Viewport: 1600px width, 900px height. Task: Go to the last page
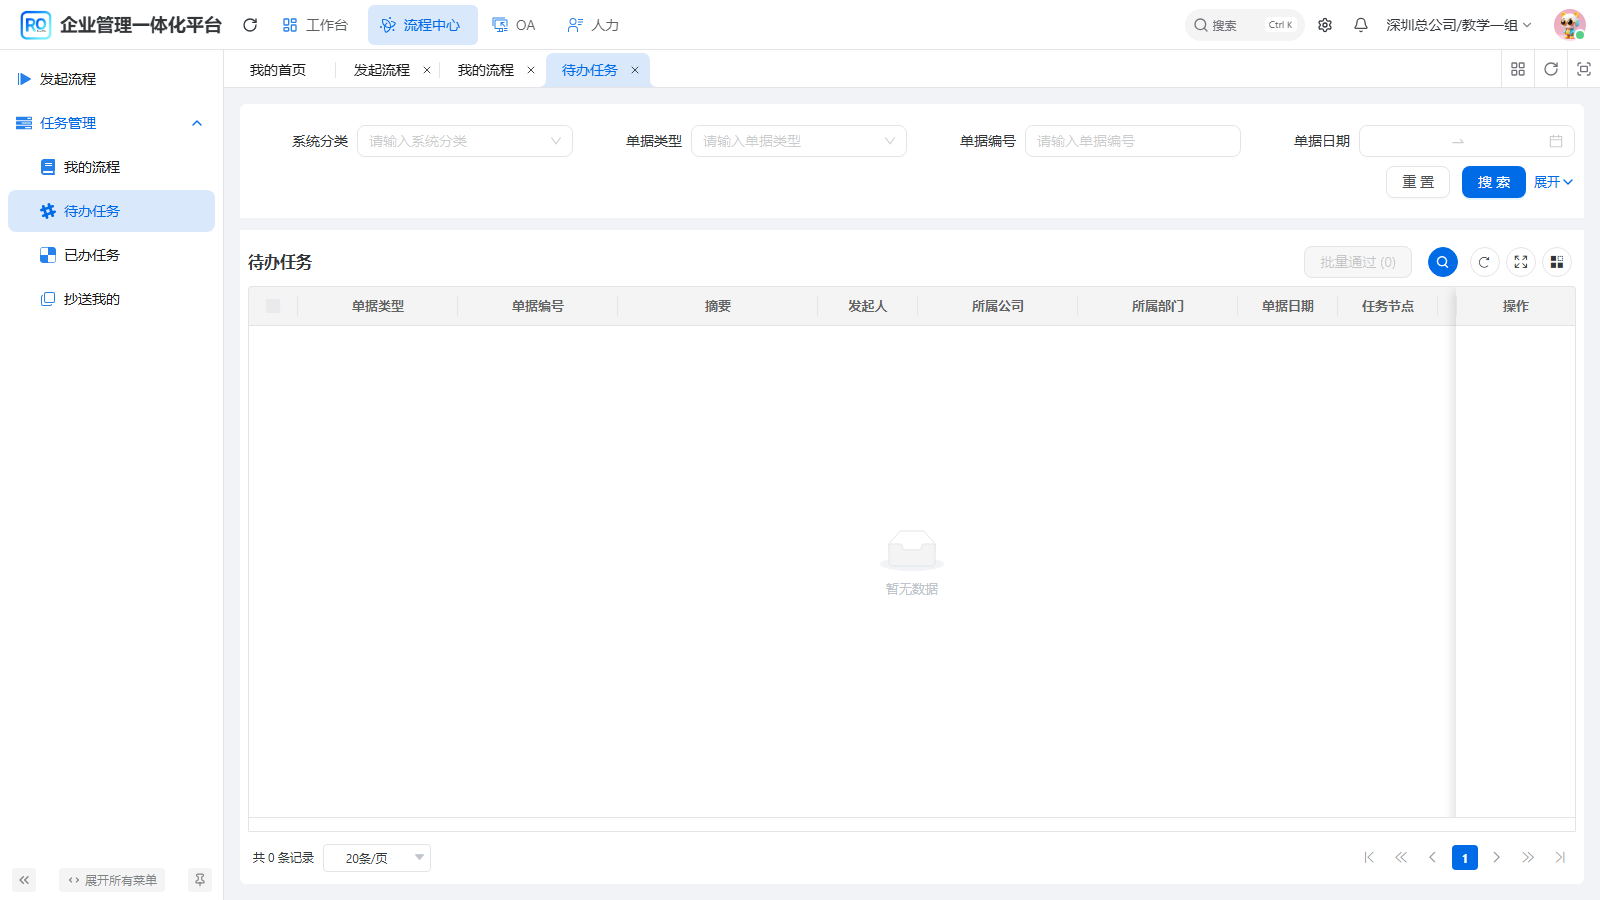tap(1560, 857)
